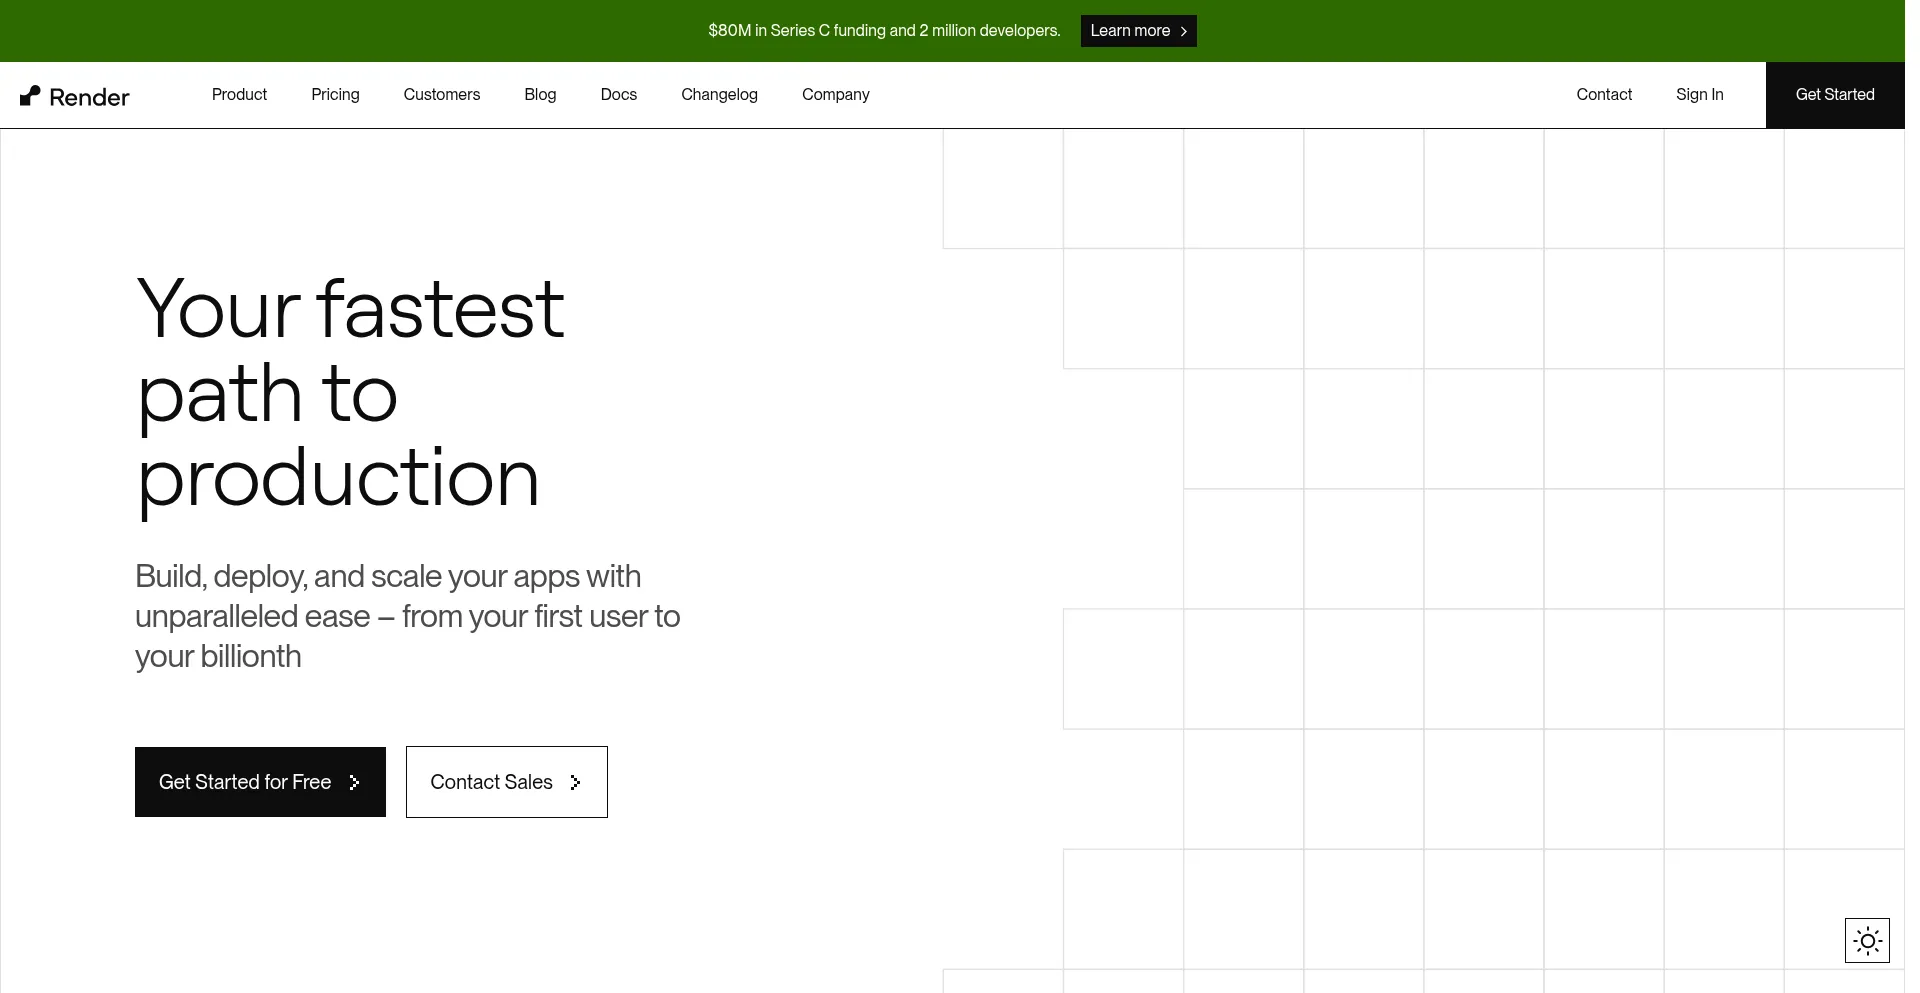This screenshot has width=1920, height=993.
Task: Click the arrow icon in Get Started for Free
Action: (x=354, y=783)
